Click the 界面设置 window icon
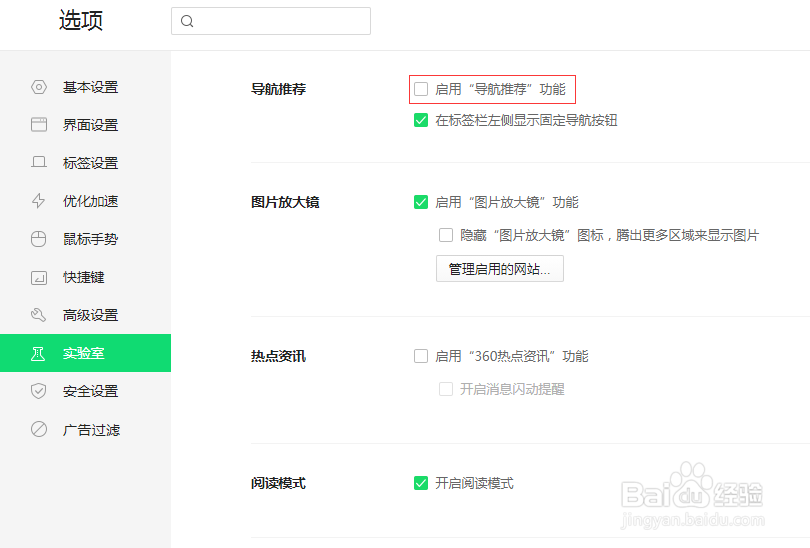The width and height of the screenshot is (810, 548). (39, 124)
